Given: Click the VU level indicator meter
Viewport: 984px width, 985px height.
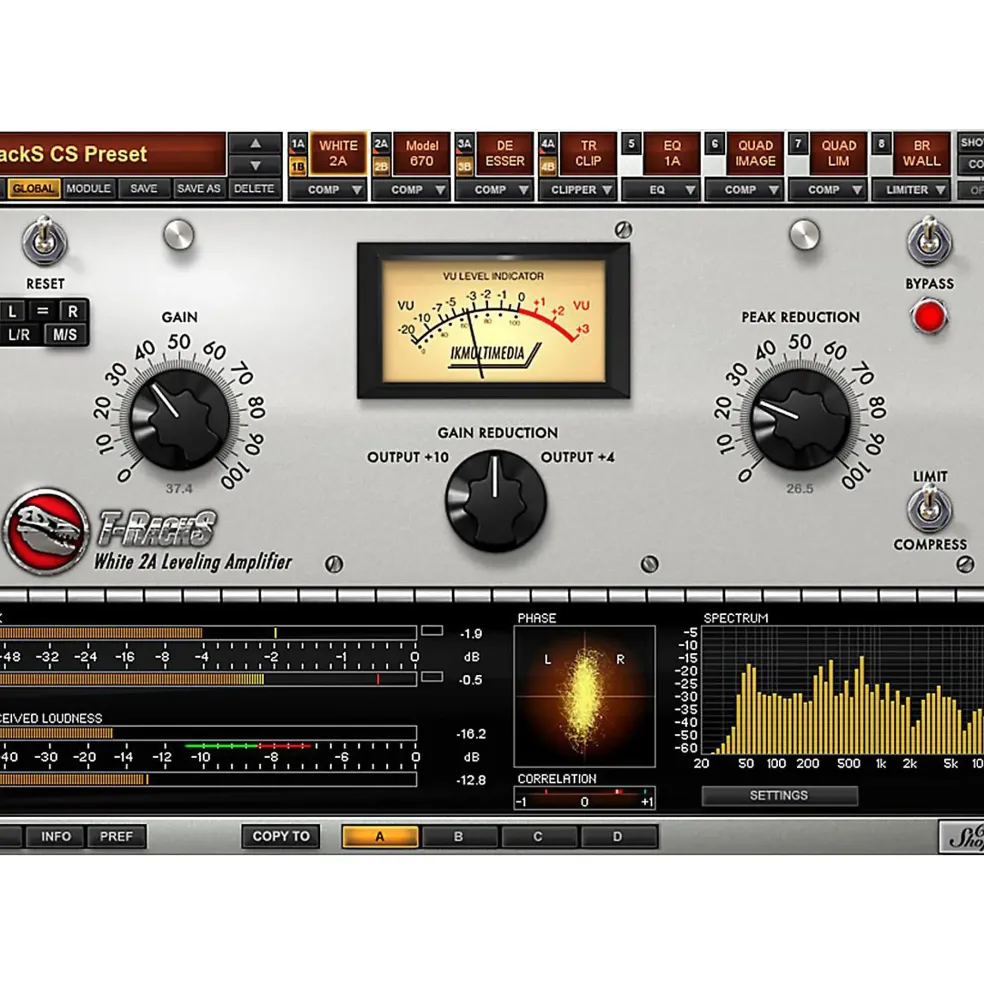Looking at the screenshot, I should (494, 321).
